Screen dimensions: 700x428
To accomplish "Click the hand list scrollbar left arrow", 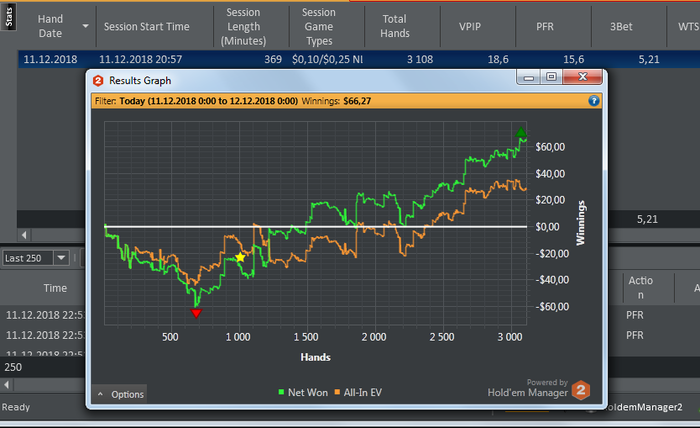I will (7, 384).
